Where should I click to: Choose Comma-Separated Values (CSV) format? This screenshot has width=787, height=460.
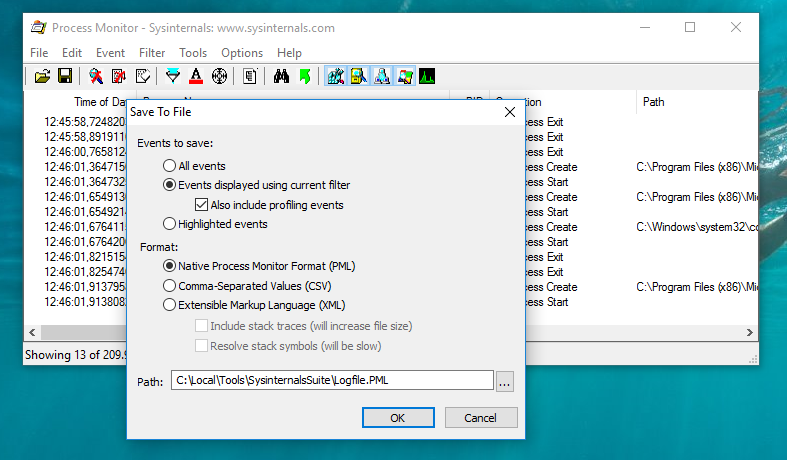pyautogui.click(x=170, y=286)
